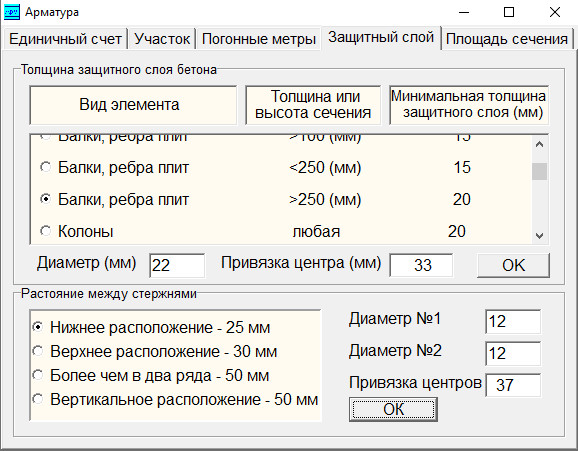
Task: Click the Диаметр №2 input field
Action: coord(513,353)
